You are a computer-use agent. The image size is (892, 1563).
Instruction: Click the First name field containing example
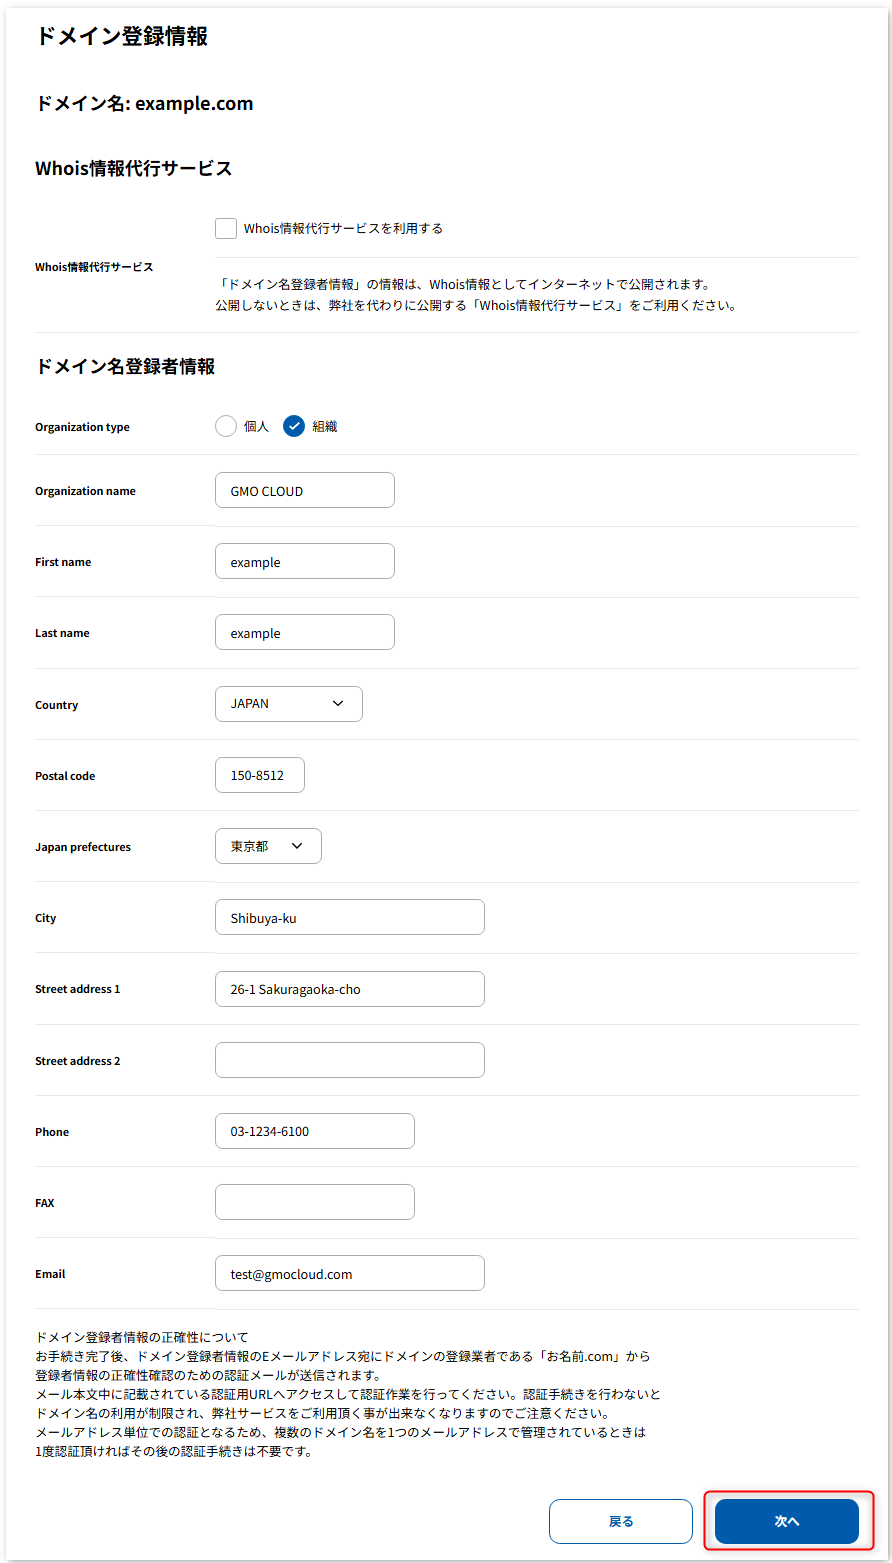click(x=304, y=561)
